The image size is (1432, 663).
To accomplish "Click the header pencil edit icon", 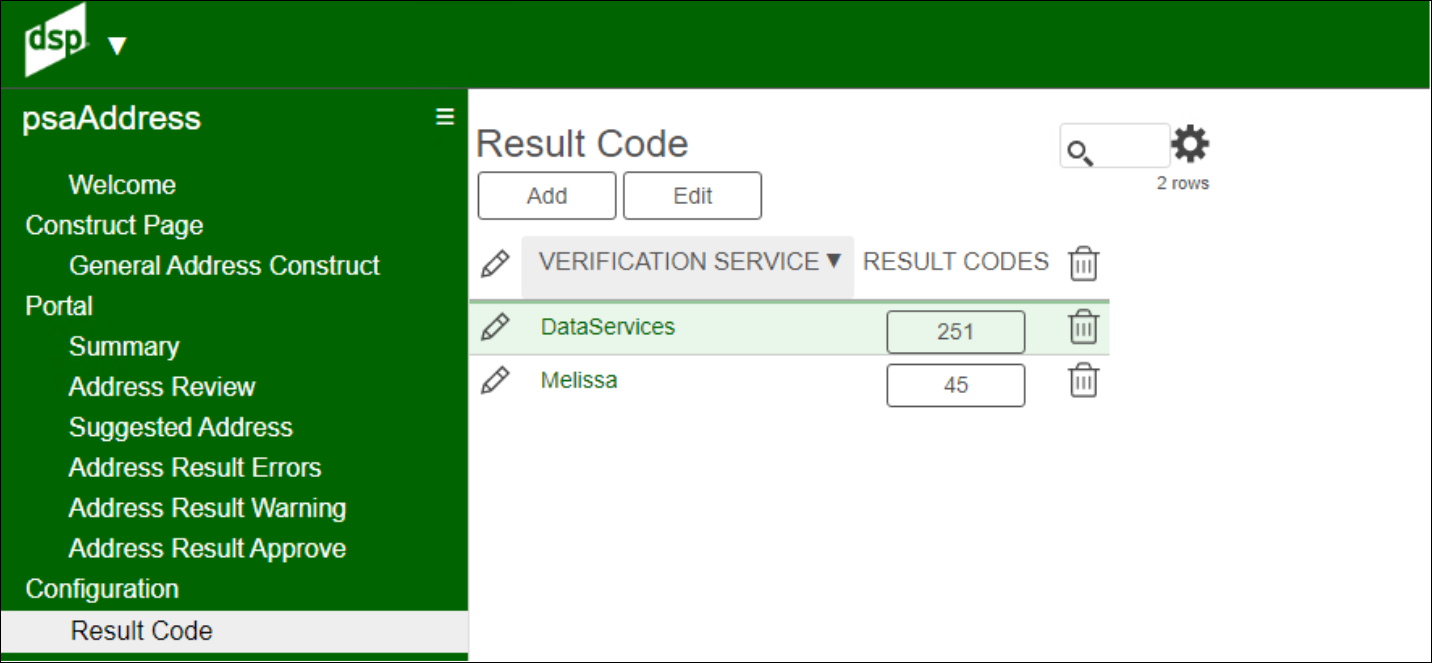I will click(495, 264).
